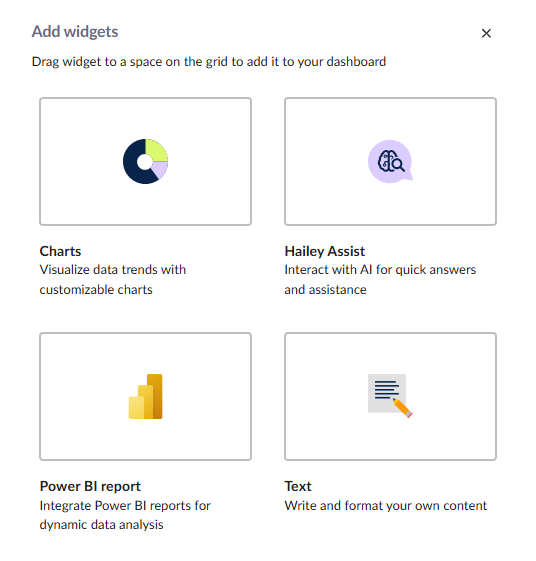Select the Charts widget card
The width and height of the screenshot is (536, 561).
point(146,161)
